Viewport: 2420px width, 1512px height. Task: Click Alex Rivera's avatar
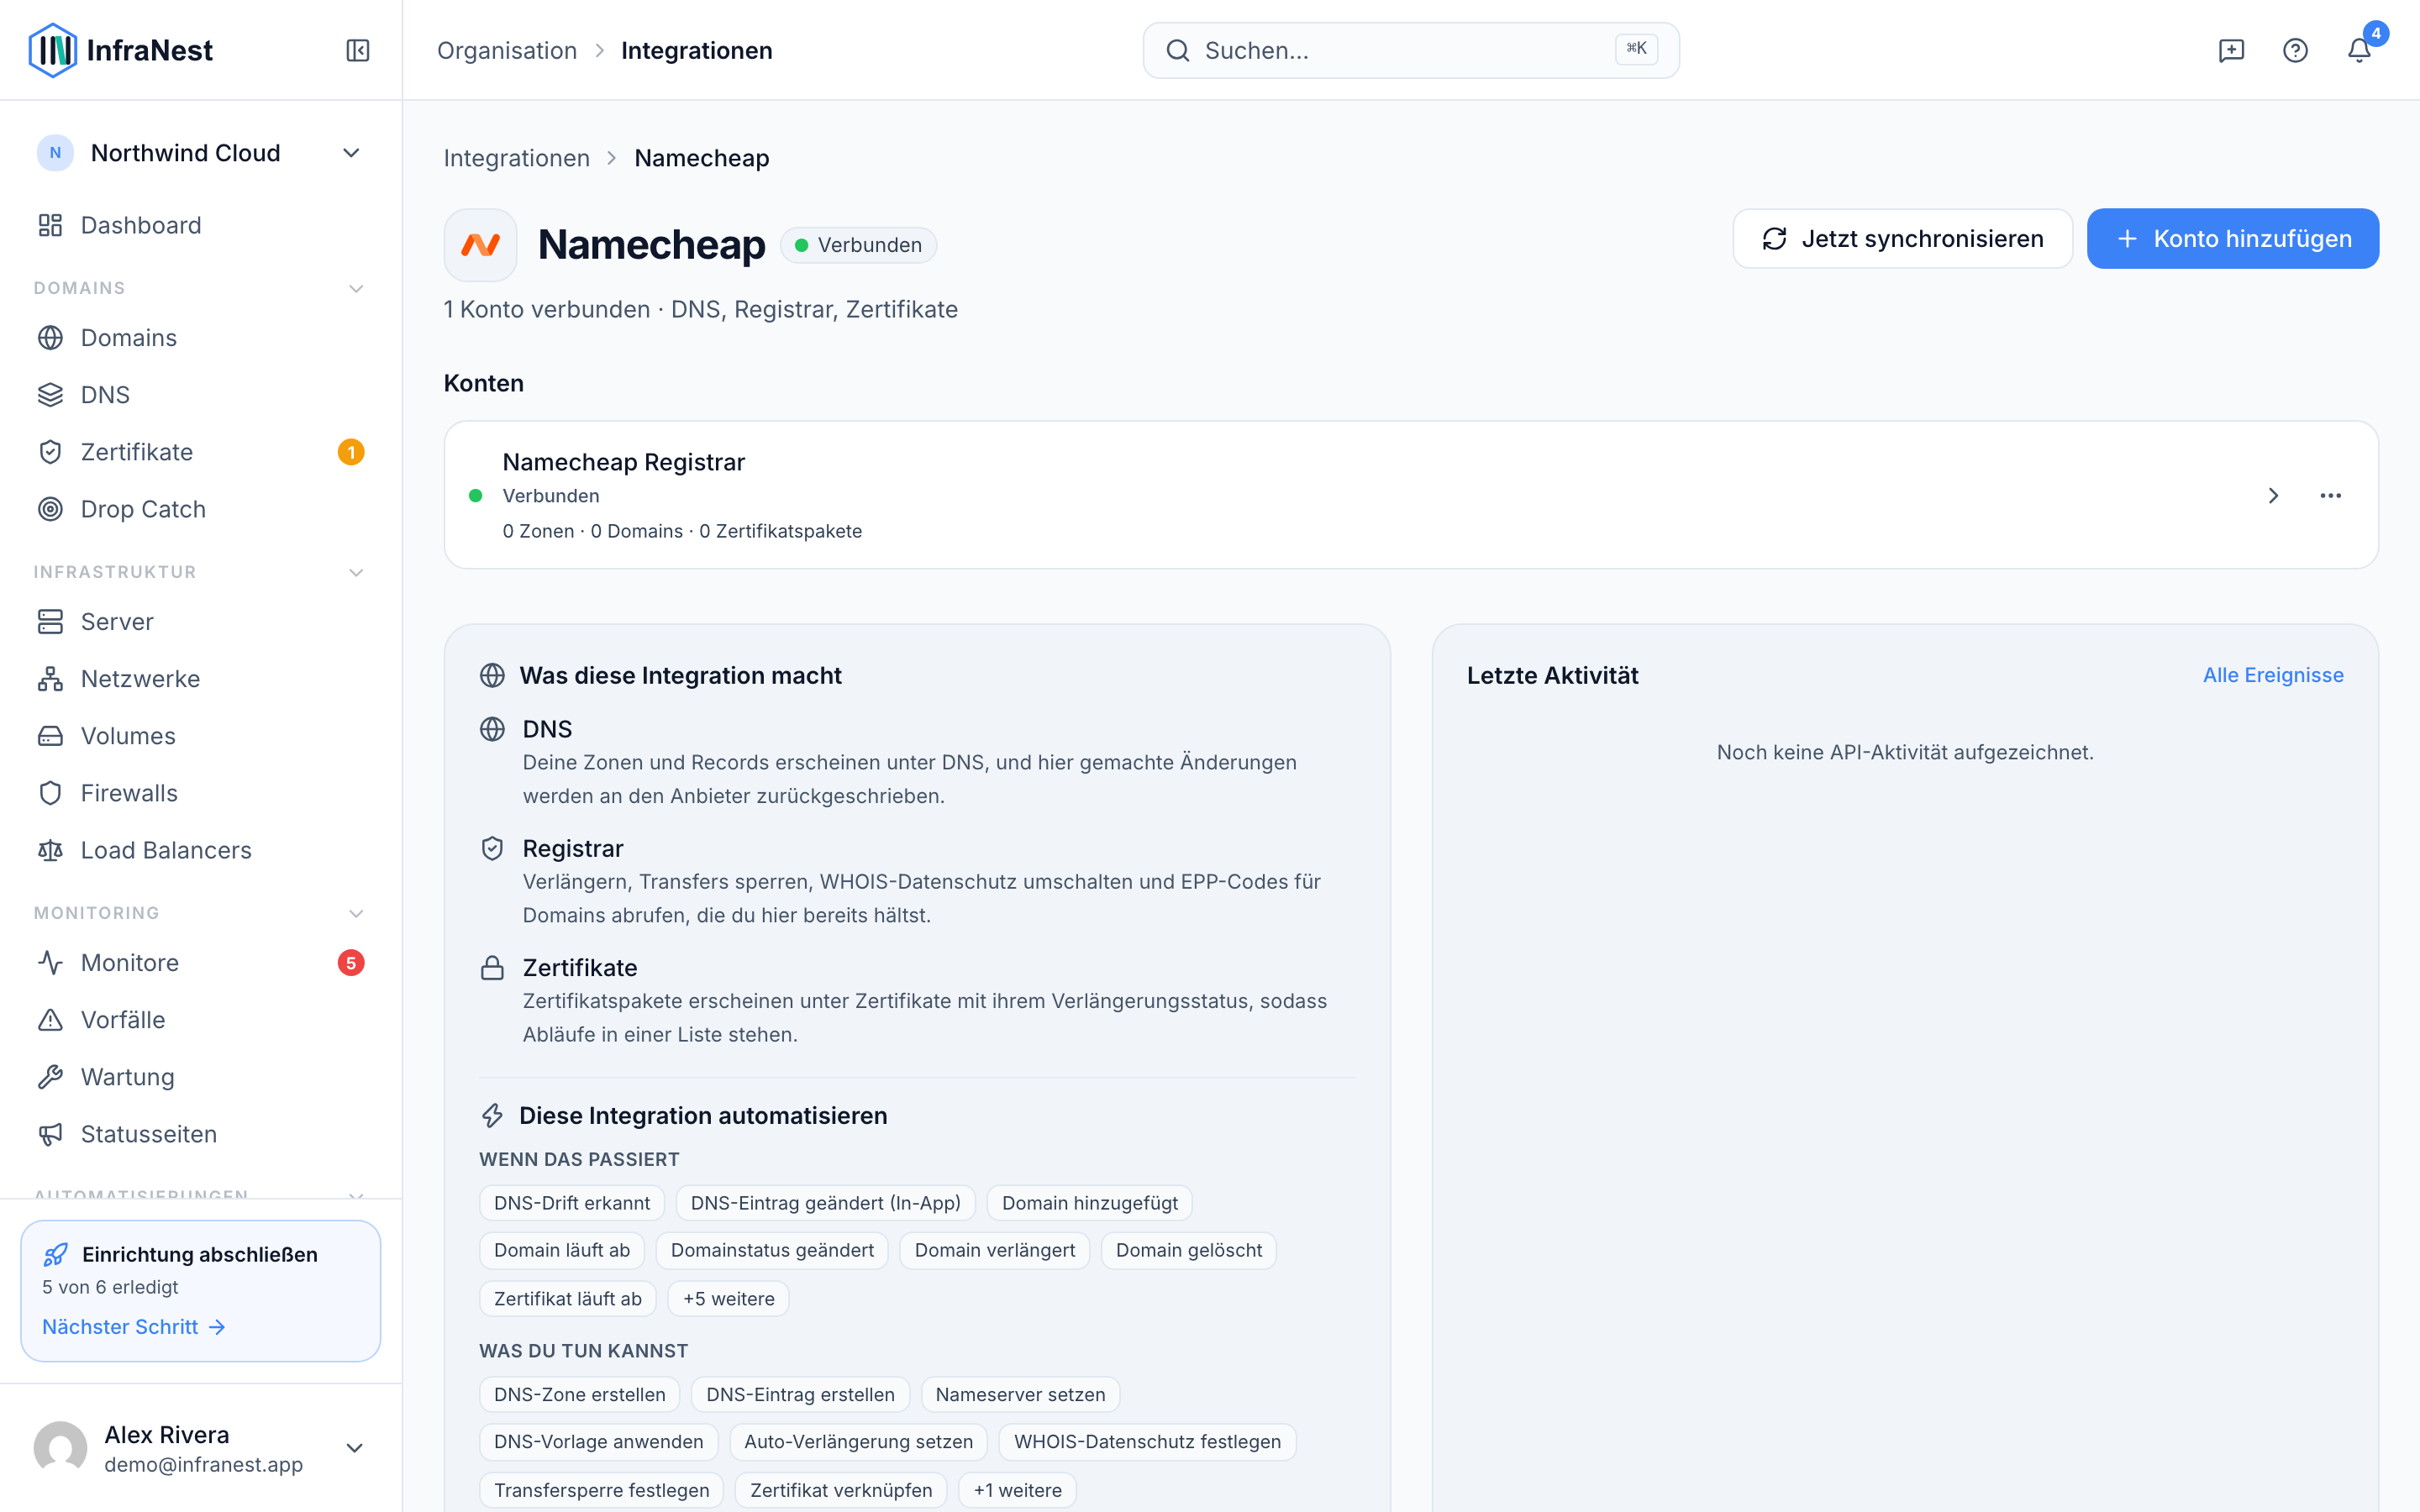[61, 1448]
